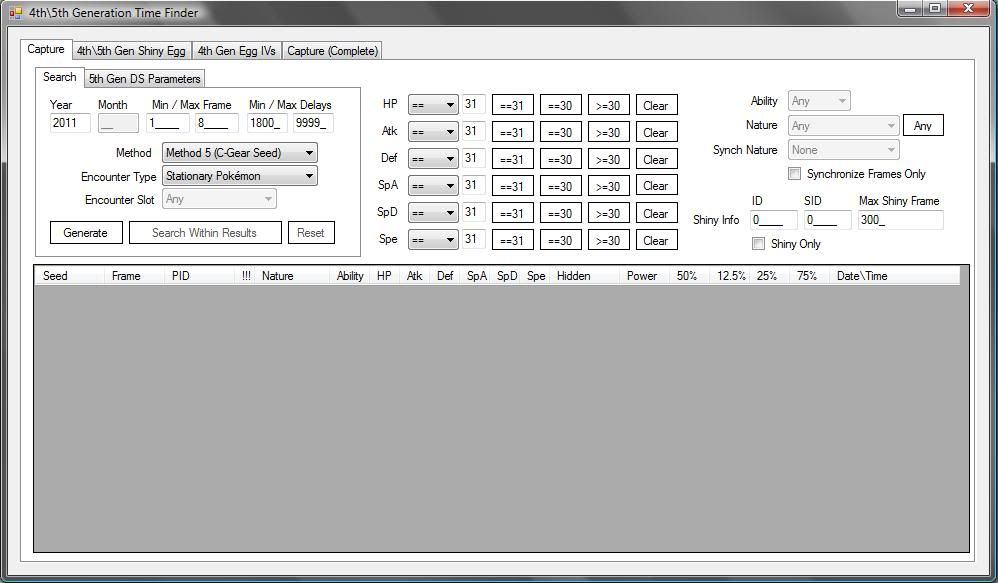This screenshot has width=998, height=583.
Task: Clear the SpD filter
Action: (656, 213)
